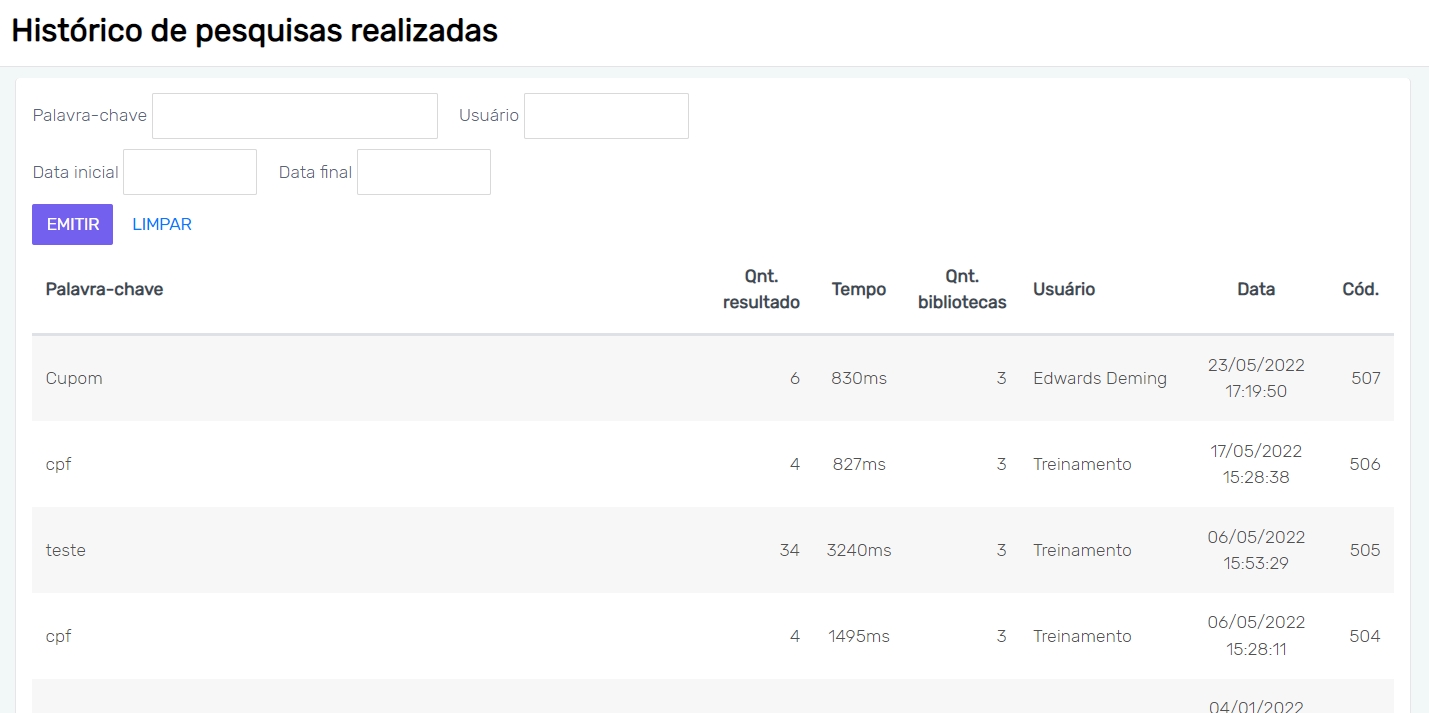Click the Edwards Deming user cell
Screen dimensions: 1429x713
tap(1100, 378)
